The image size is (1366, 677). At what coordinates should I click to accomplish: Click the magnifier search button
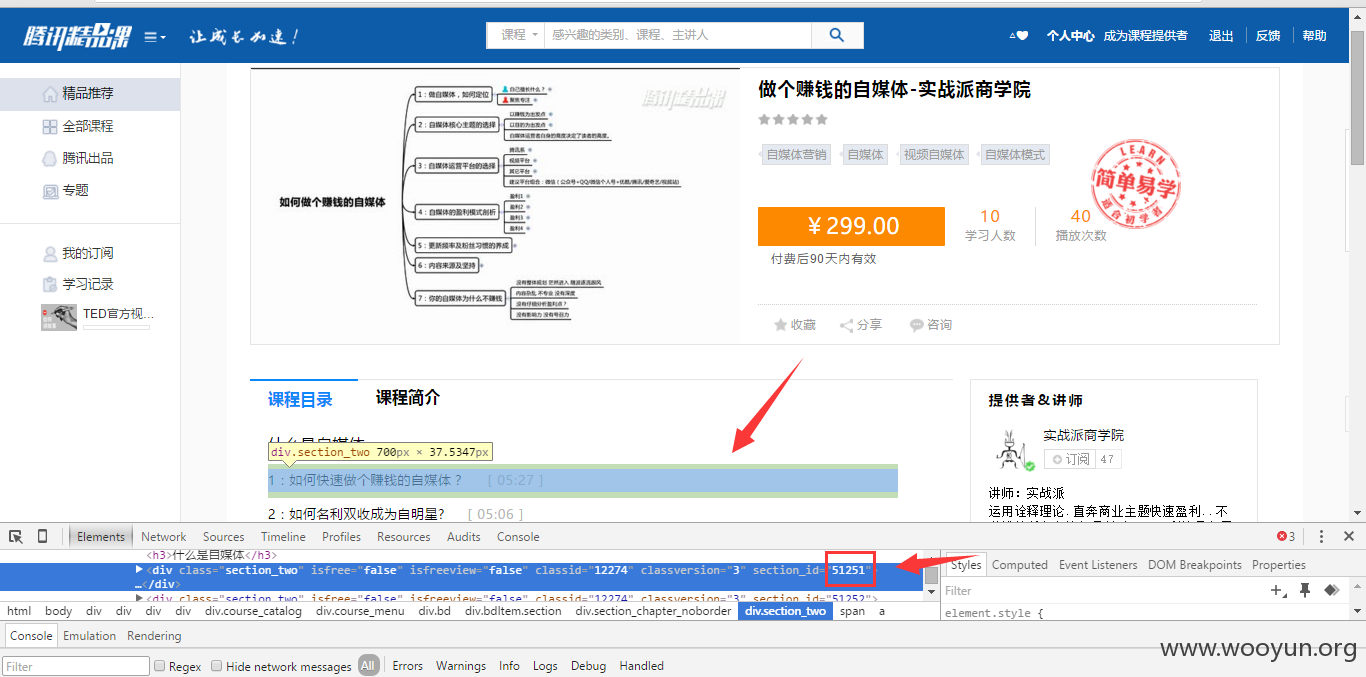coord(837,35)
